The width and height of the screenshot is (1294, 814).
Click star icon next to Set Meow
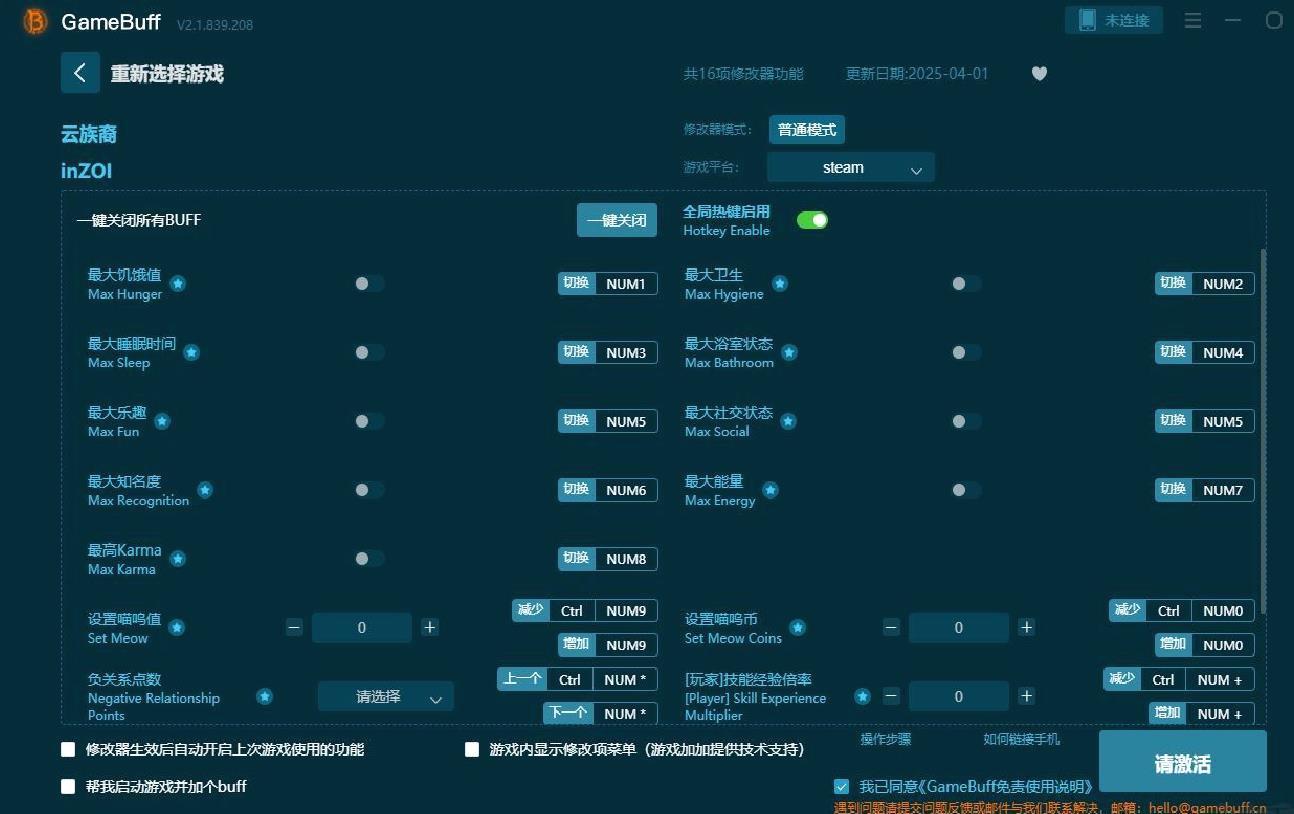click(177, 628)
